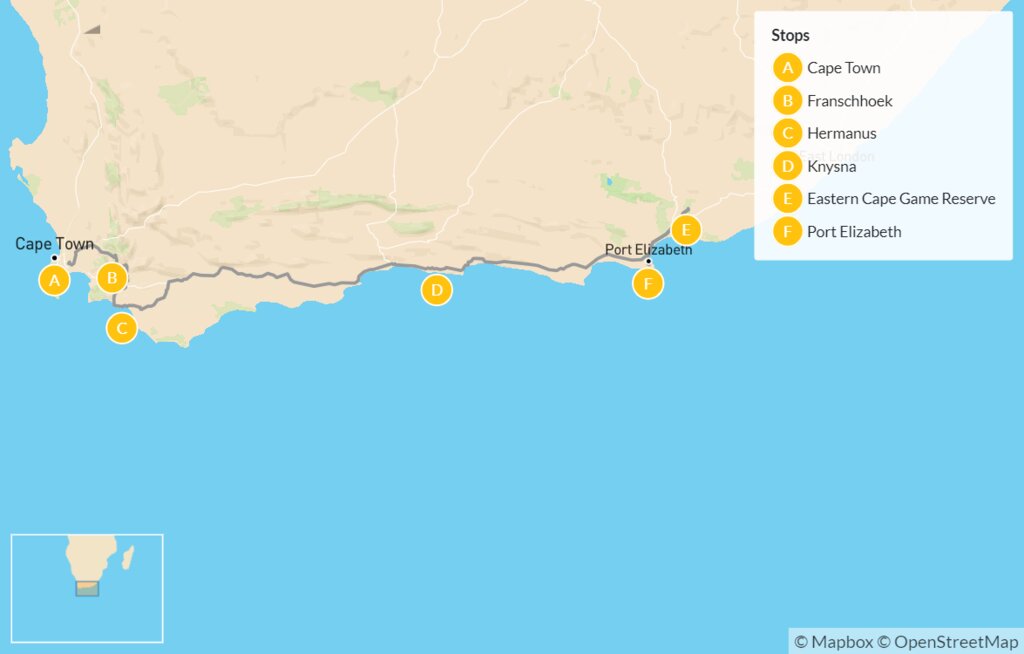1024x654 pixels.
Task: Select map marker D at Knysna
Action: 437,290
